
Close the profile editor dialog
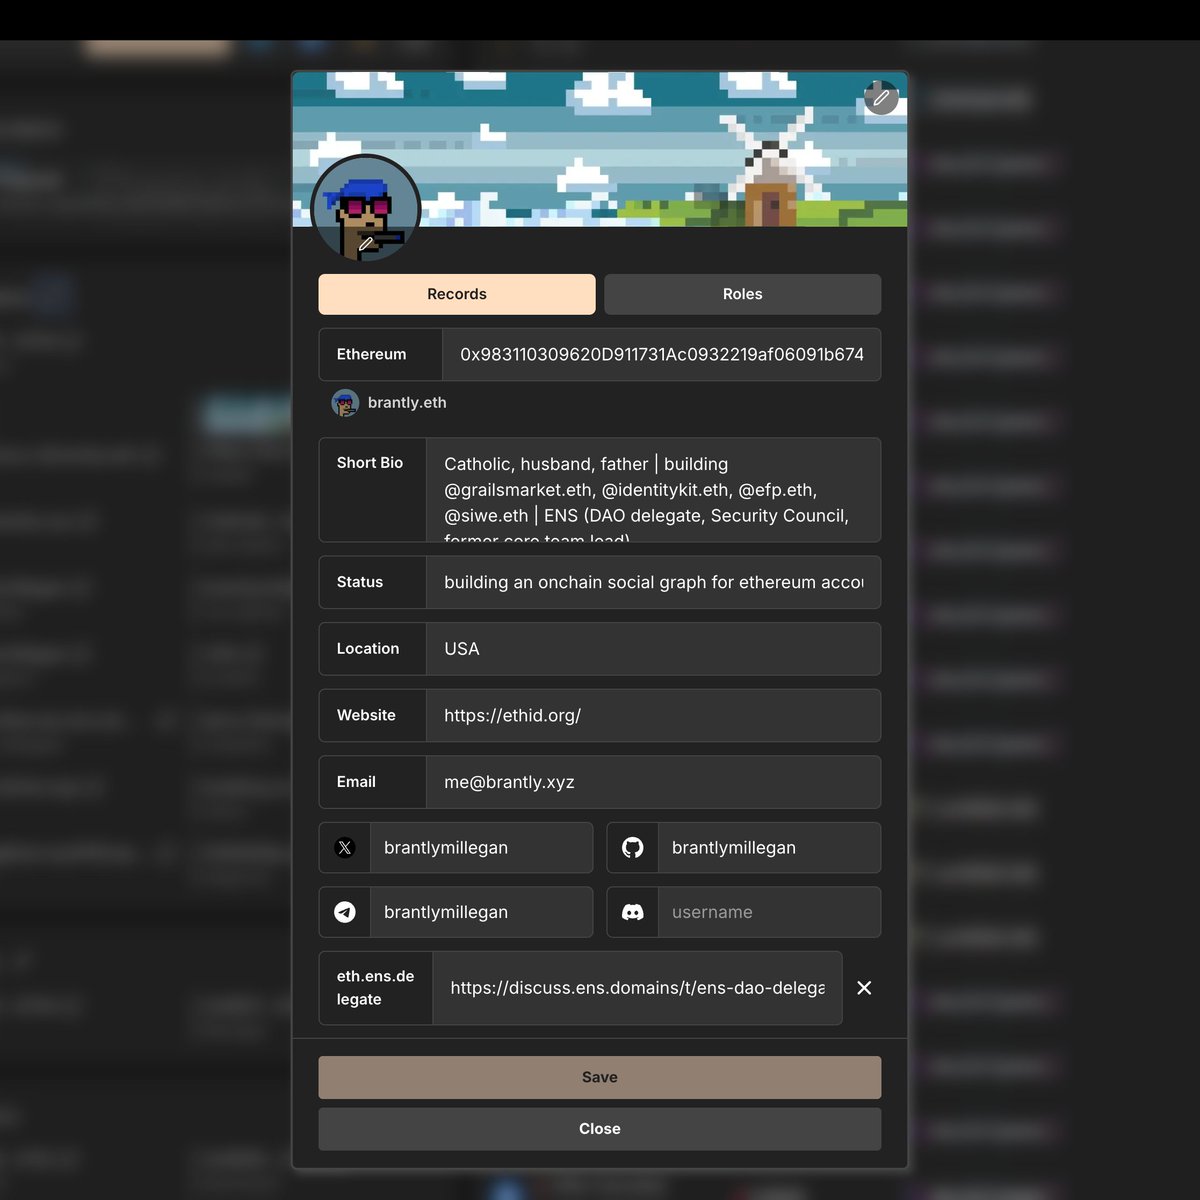600,1129
